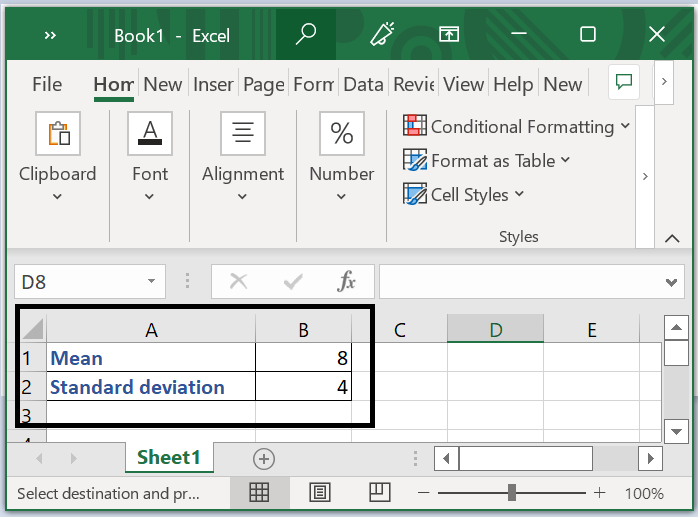Add a new sheet with plus icon
Viewport: 699px width, 517px height.
264,458
